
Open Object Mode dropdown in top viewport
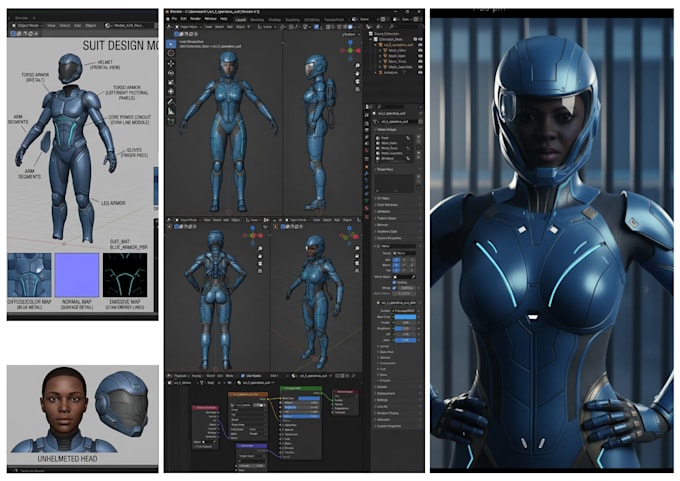point(187,27)
